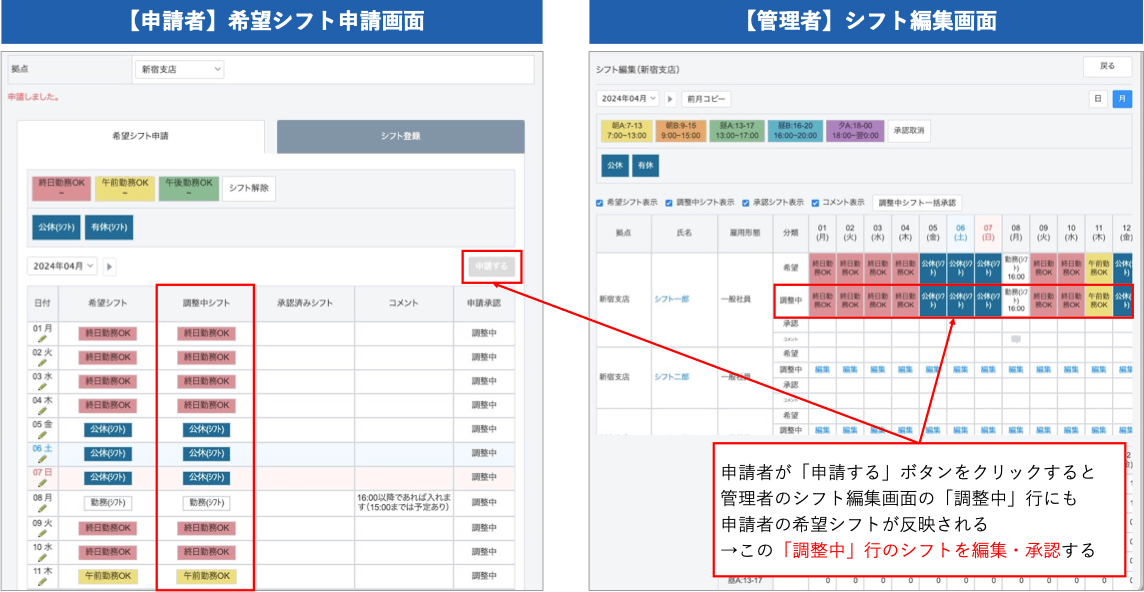
Task: Click next-month arrow in applicant screen
Action: [110, 266]
